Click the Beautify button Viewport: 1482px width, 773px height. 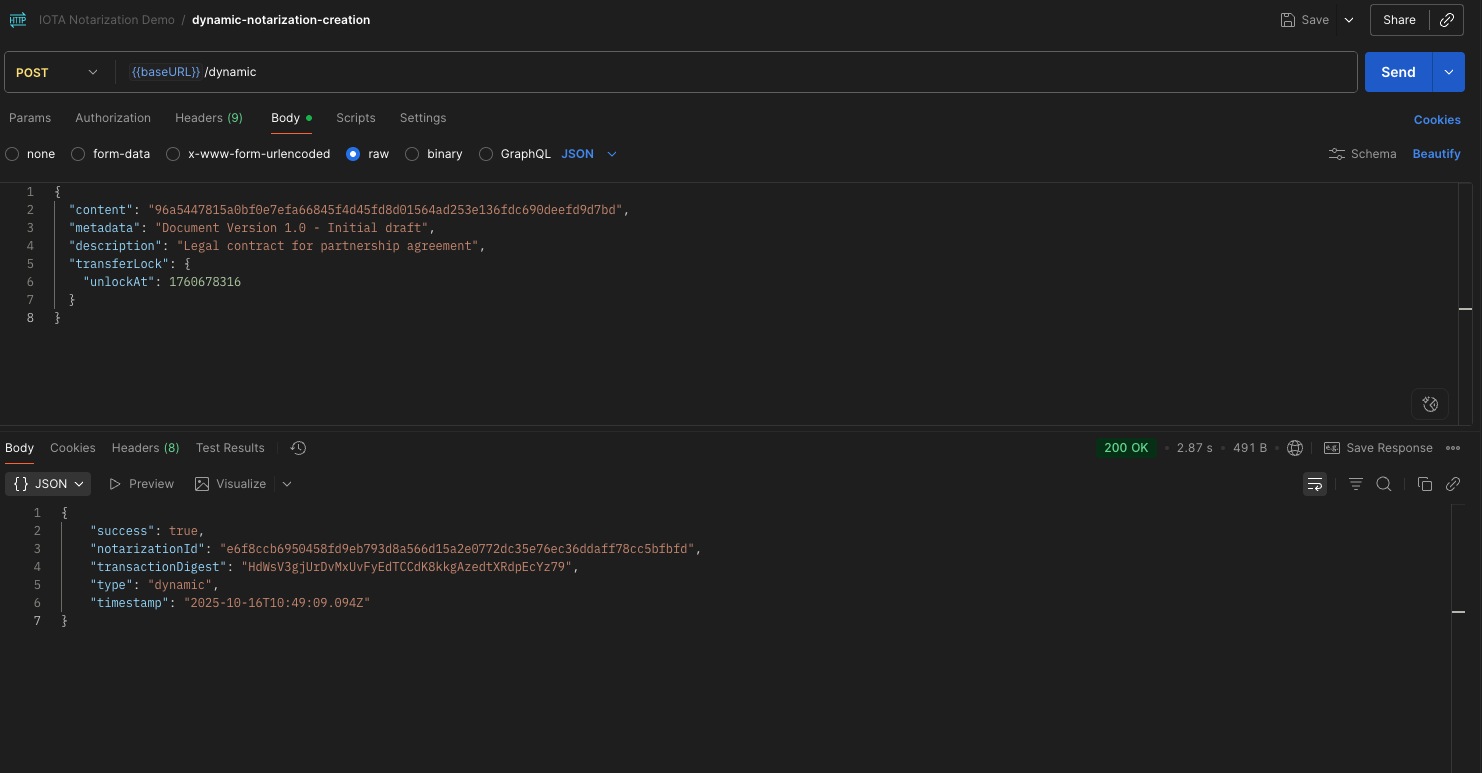(1436, 154)
